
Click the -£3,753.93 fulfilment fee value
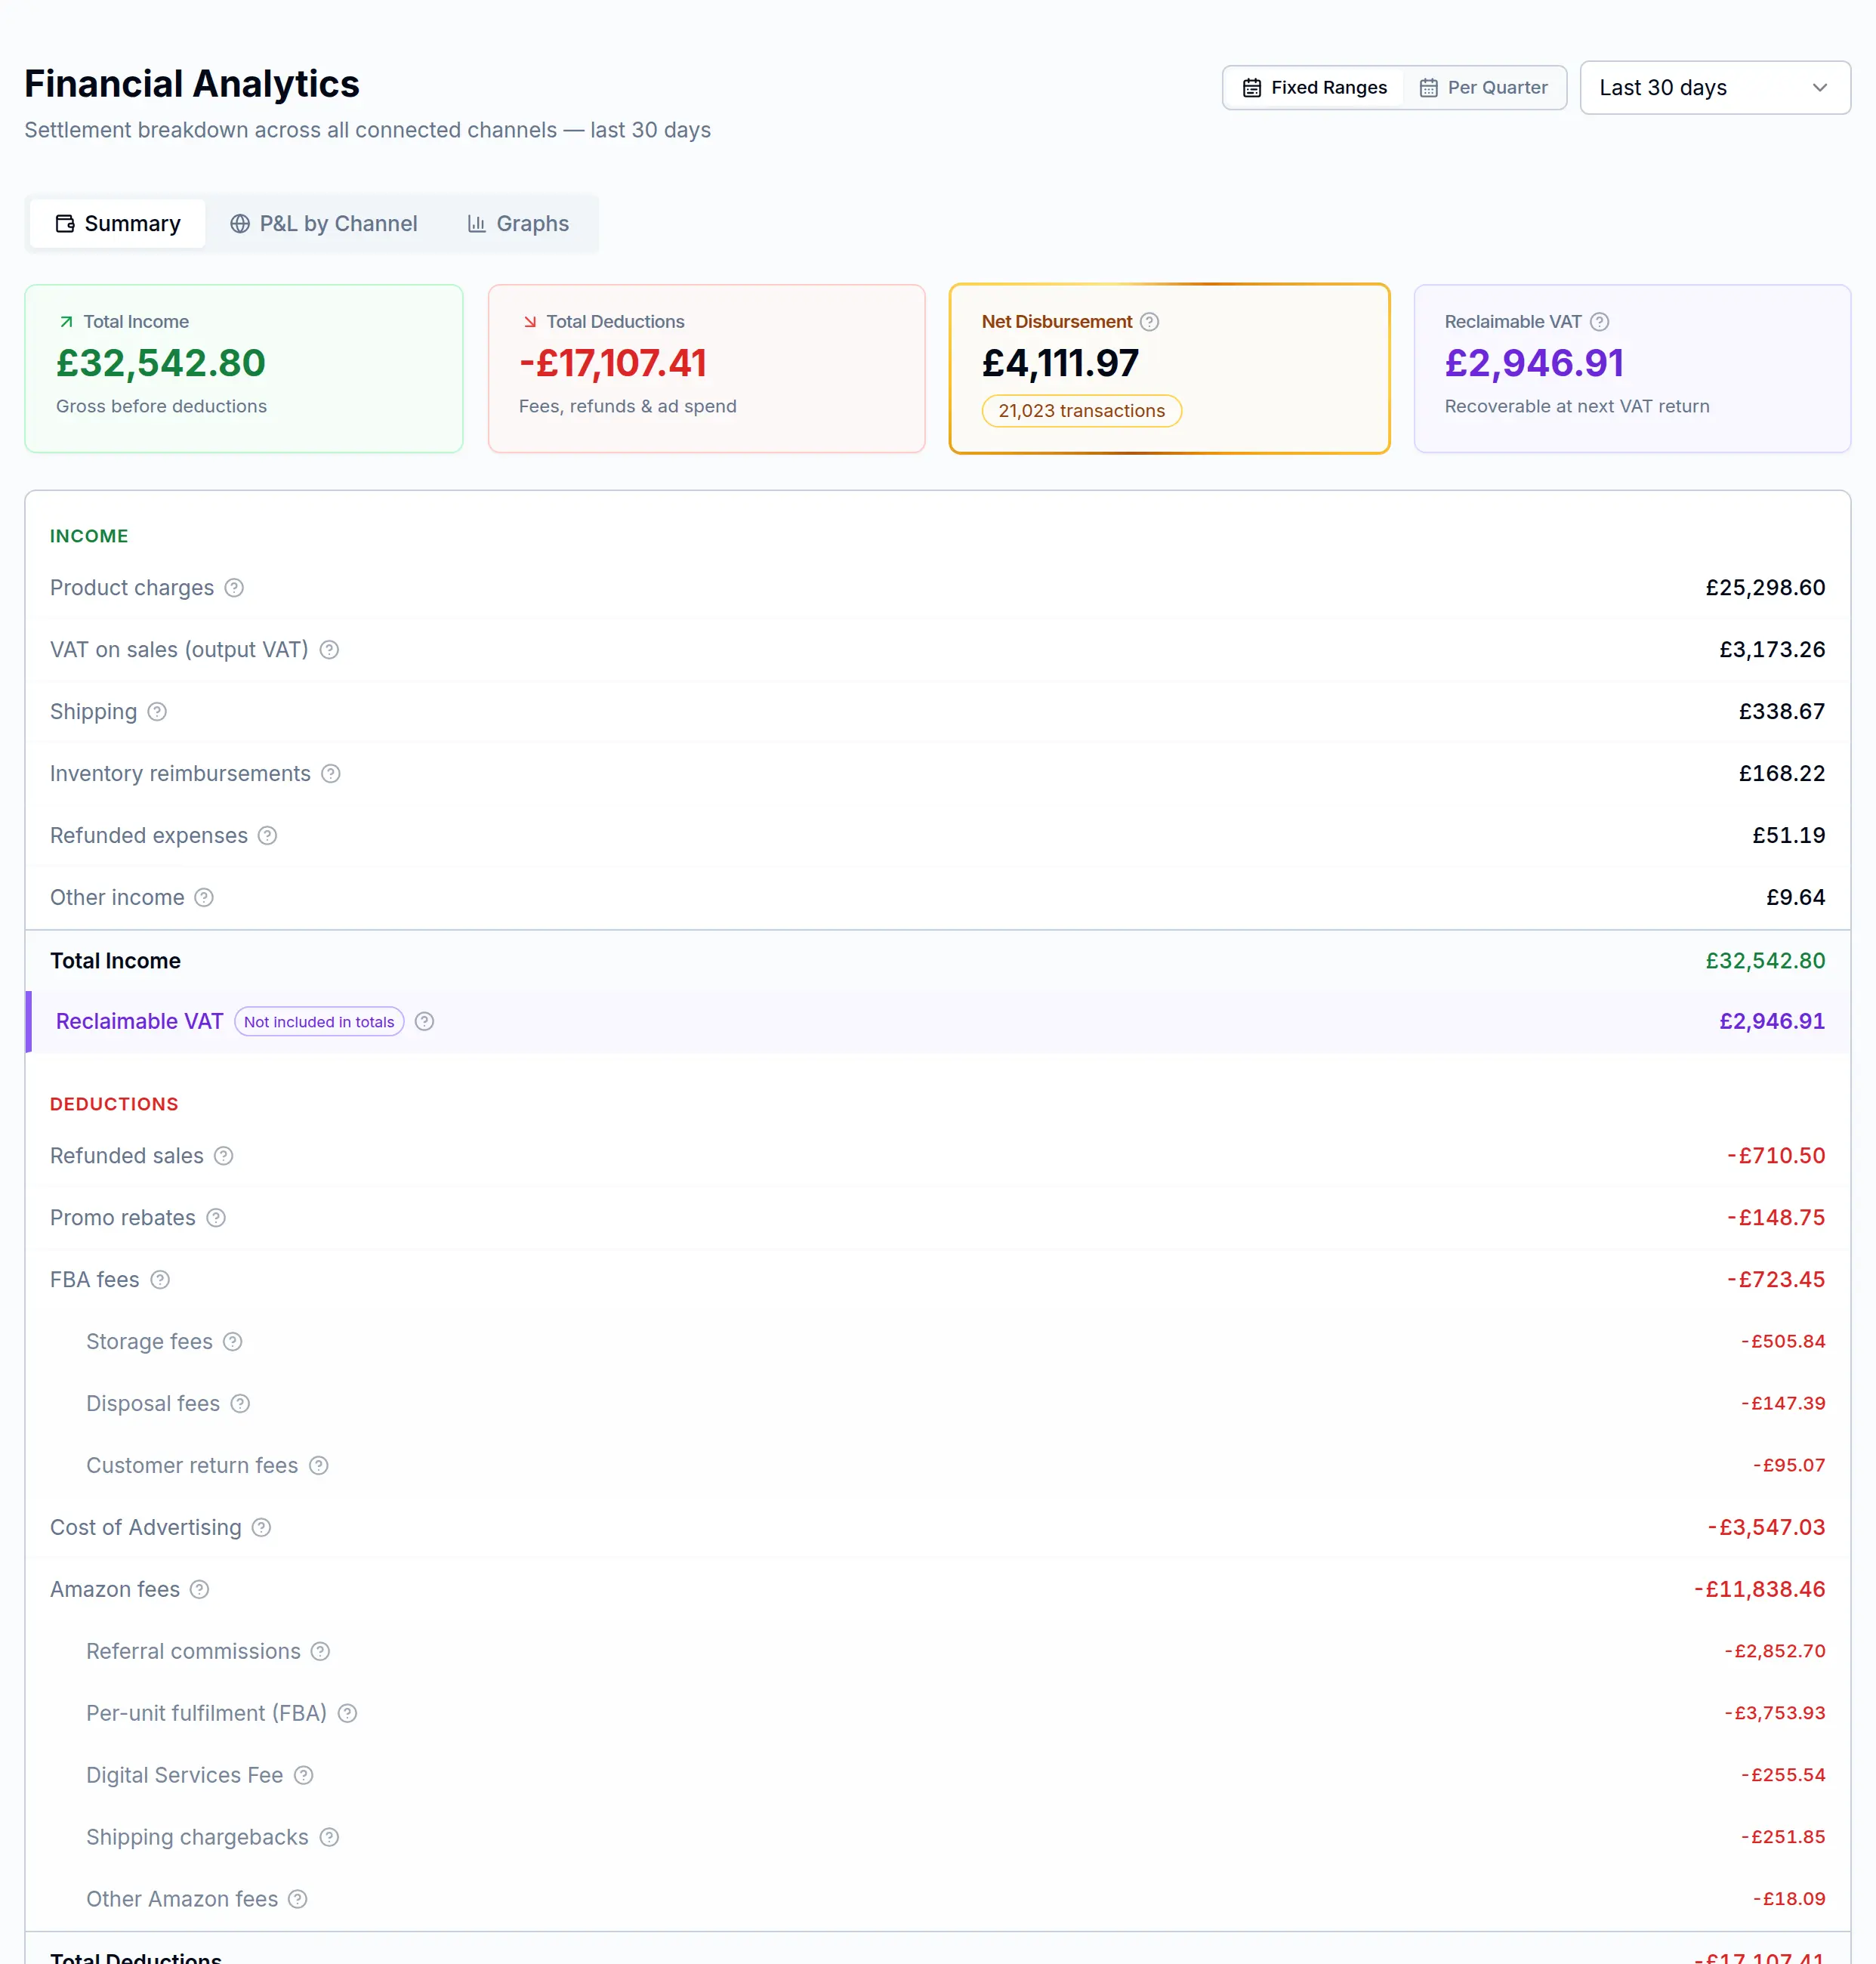1774,1714
